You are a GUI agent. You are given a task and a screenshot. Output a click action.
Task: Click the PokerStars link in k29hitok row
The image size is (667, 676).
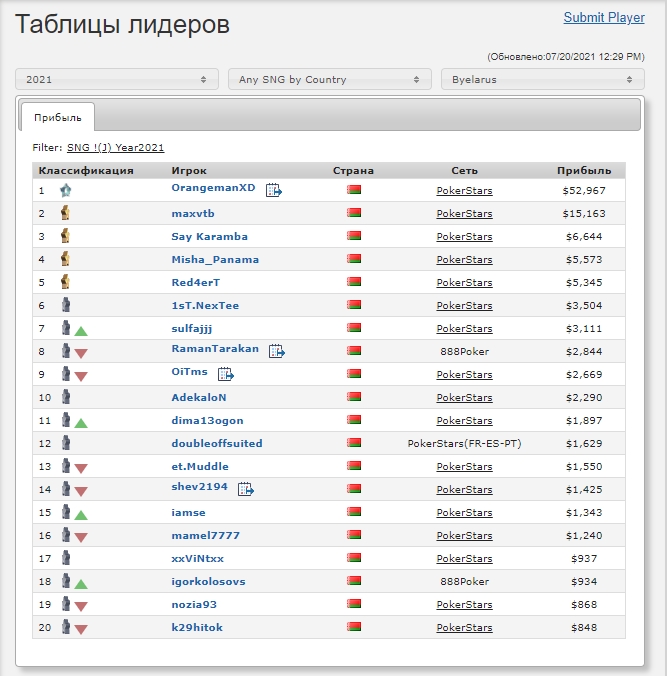[x=464, y=627]
